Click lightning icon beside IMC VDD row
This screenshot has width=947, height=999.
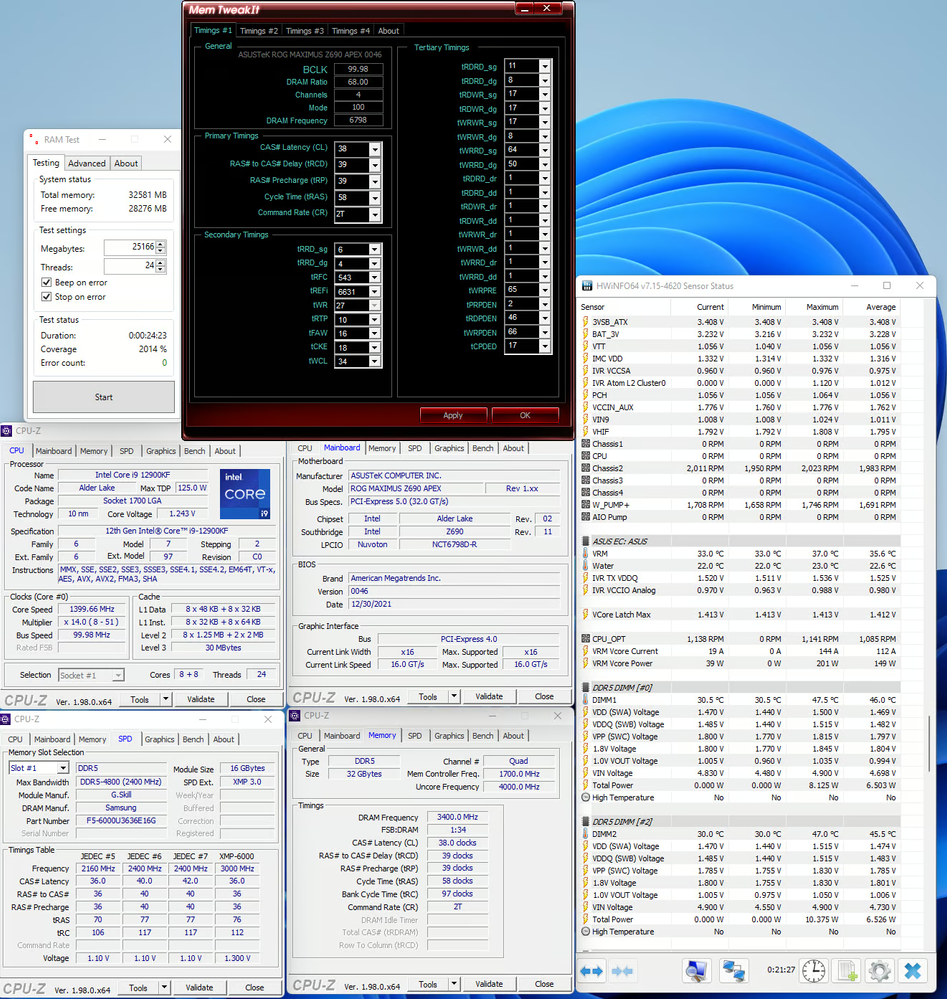[x=586, y=359]
